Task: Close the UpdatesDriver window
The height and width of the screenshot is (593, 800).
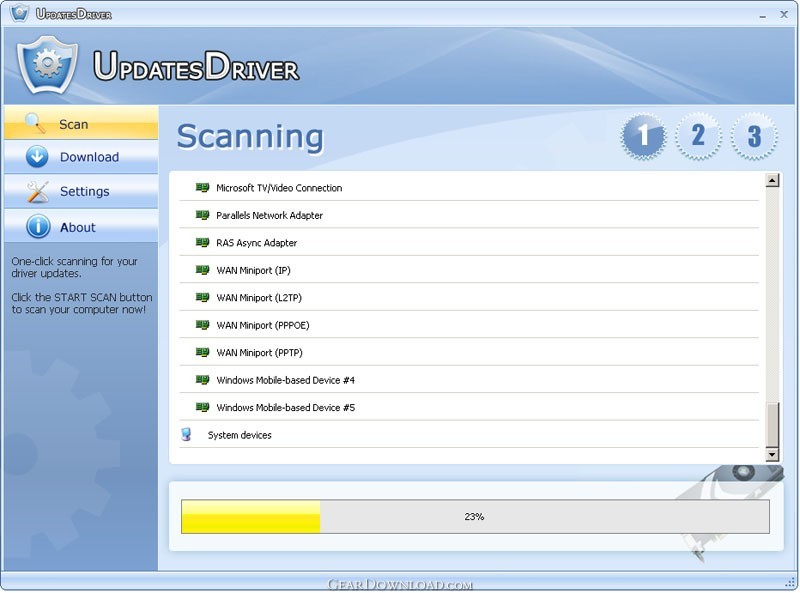Action: point(784,14)
